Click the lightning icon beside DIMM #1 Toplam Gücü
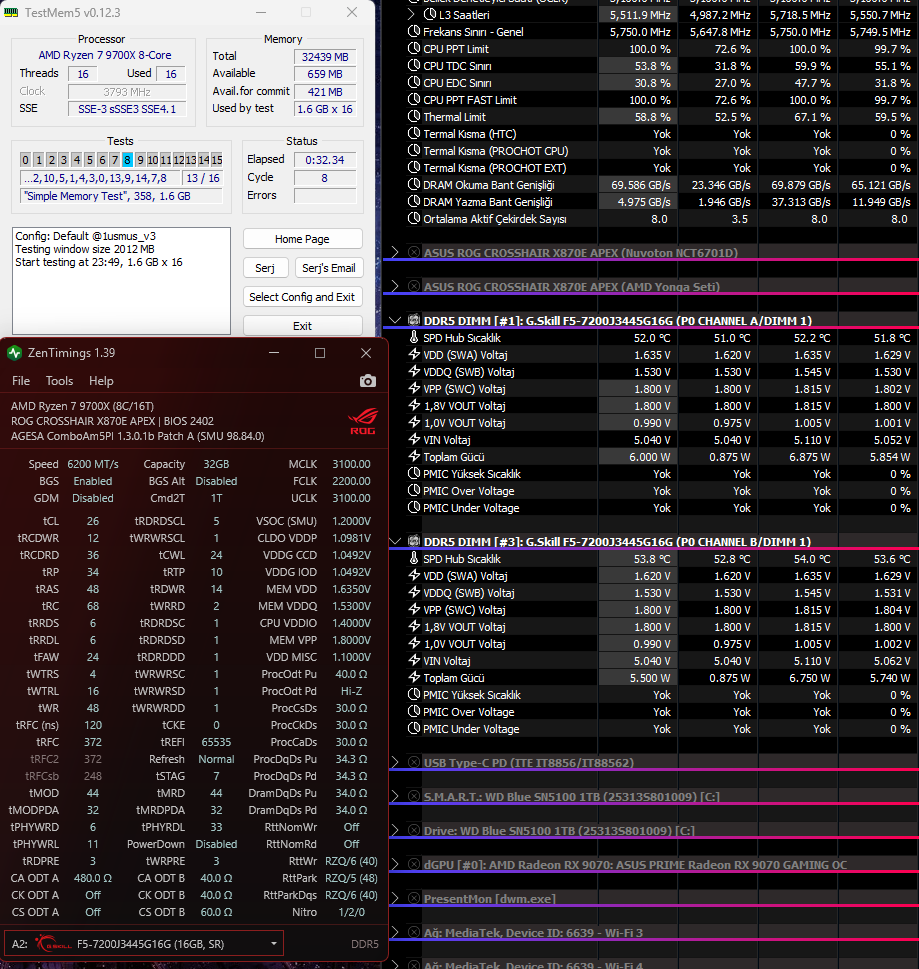Viewport: 919px width, 969px height. (414, 456)
